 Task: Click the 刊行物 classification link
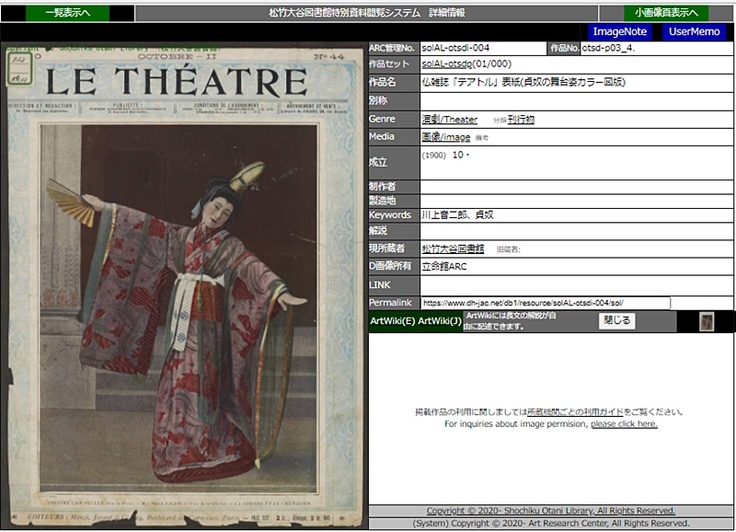521,119
